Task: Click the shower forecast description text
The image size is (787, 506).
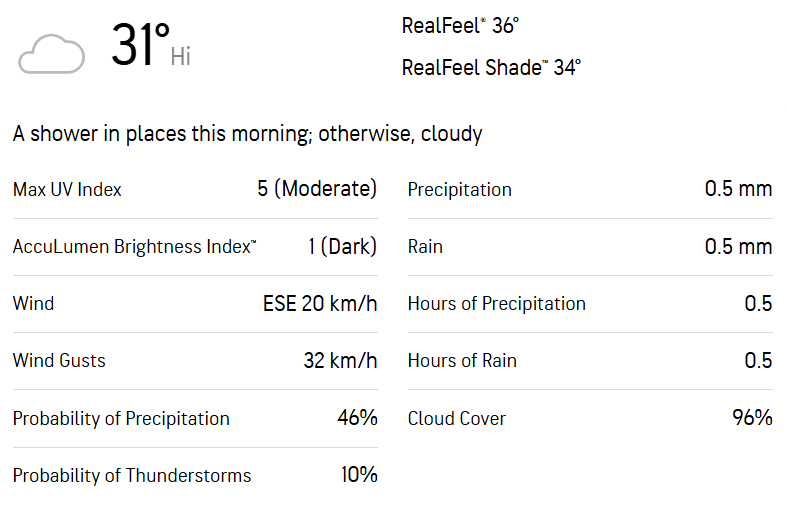Action: click(247, 134)
